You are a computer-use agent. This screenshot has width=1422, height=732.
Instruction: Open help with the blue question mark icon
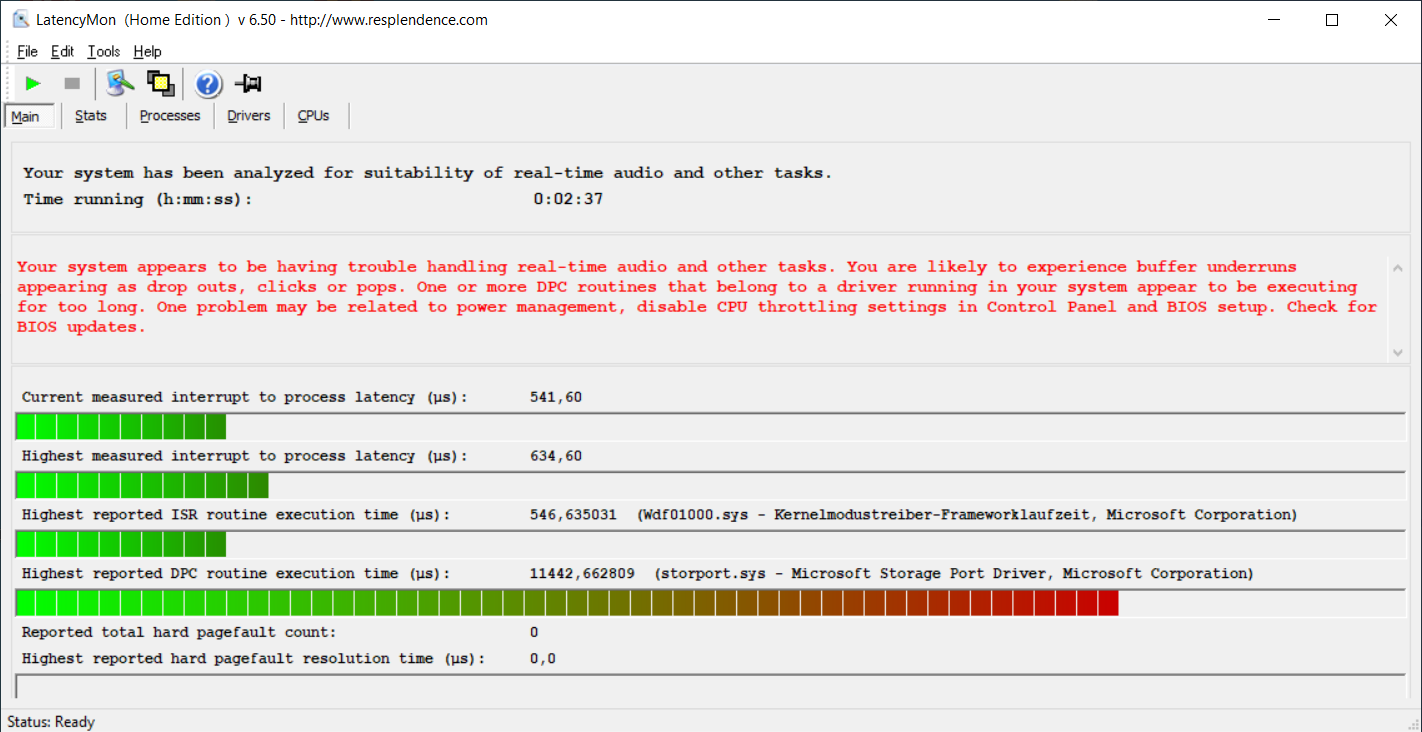coord(208,84)
